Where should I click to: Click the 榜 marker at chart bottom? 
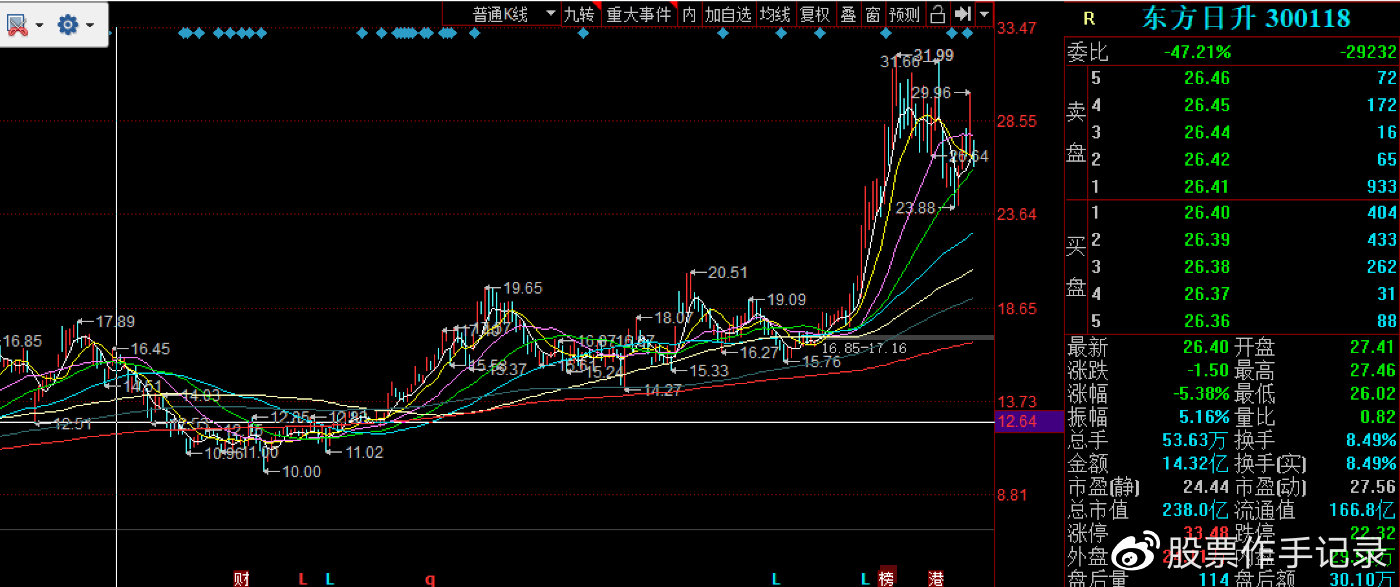(886, 578)
